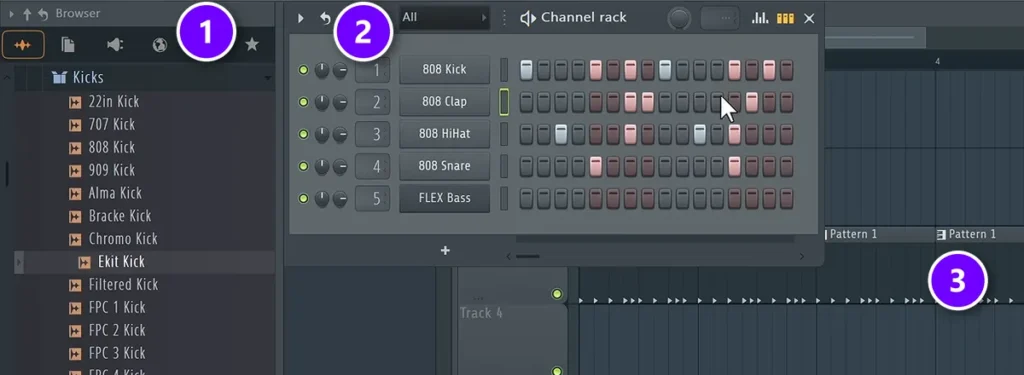The height and width of the screenshot is (375, 1024).
Task: Open the 808 Kick channel button
Action: click(x=445, y=70)
